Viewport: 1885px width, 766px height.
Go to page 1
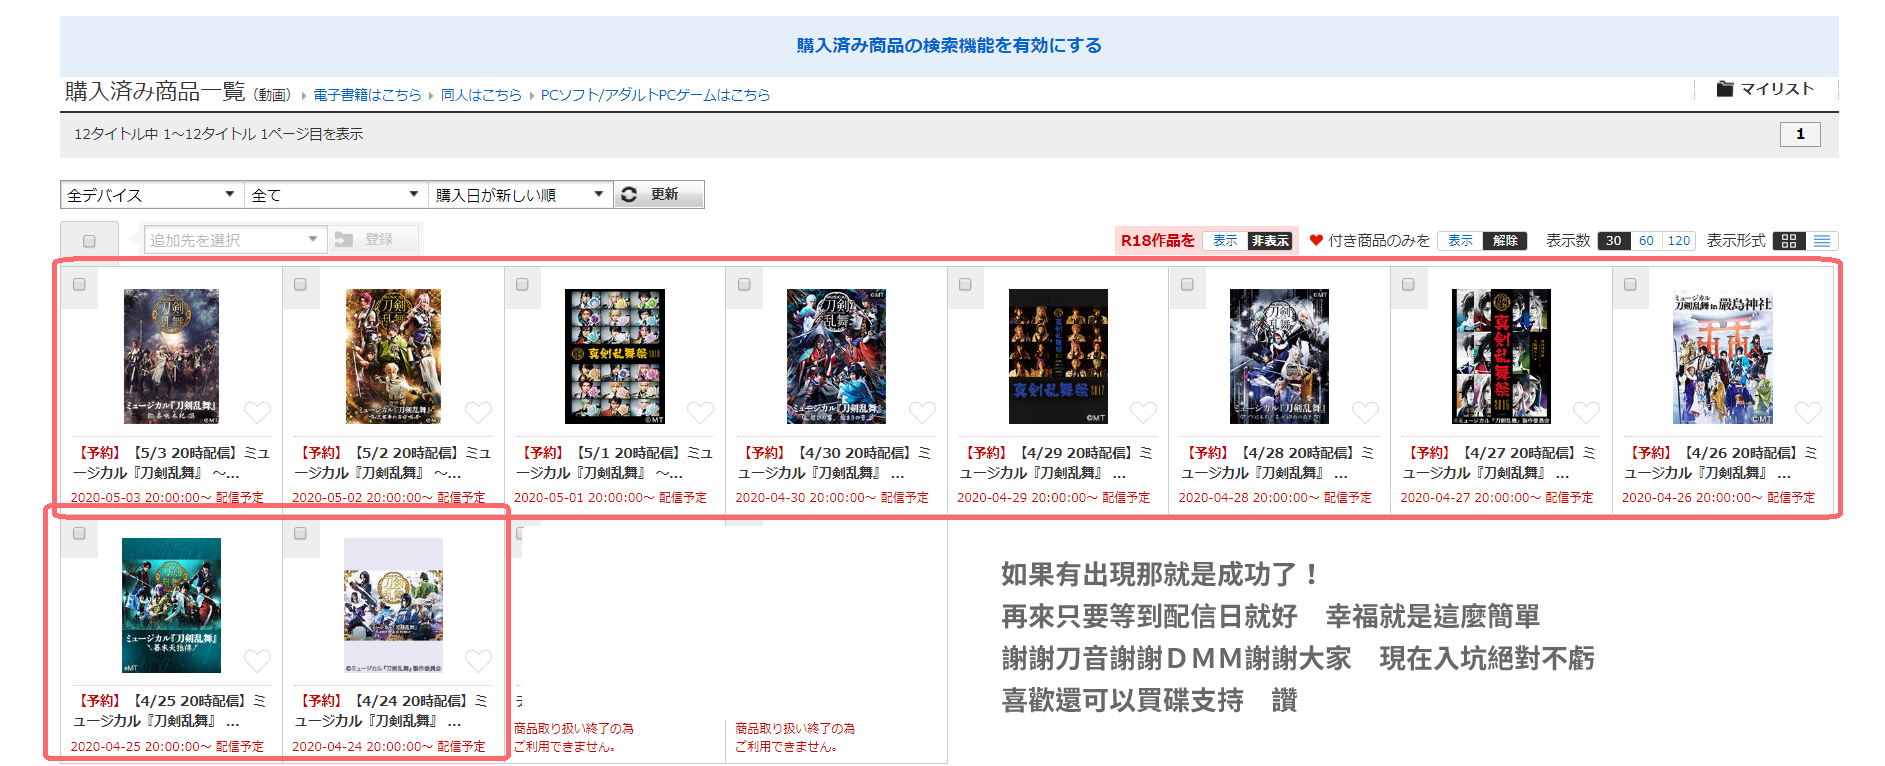point(1800,134)
